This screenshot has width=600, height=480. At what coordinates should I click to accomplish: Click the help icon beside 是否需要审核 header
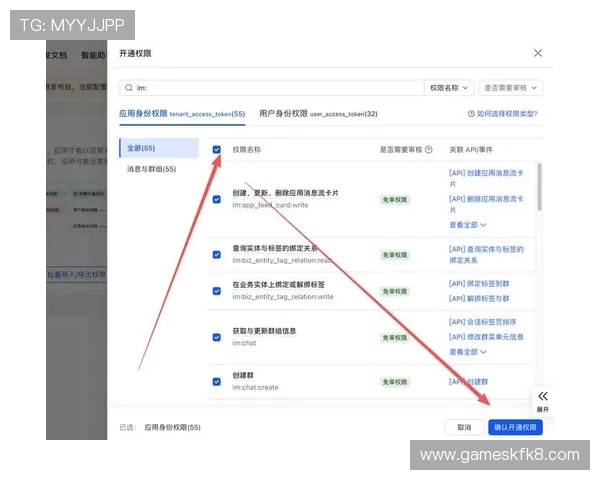[x=429, y=150]
